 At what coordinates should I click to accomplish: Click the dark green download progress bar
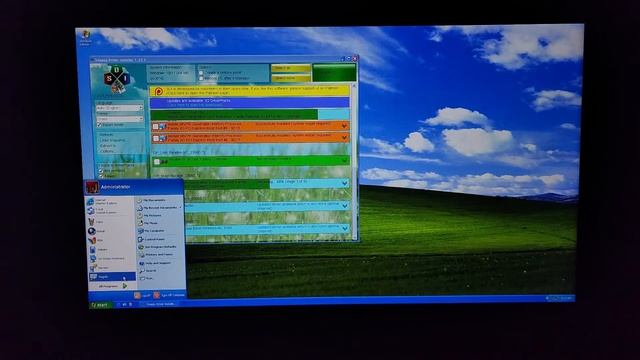(234, 115)
